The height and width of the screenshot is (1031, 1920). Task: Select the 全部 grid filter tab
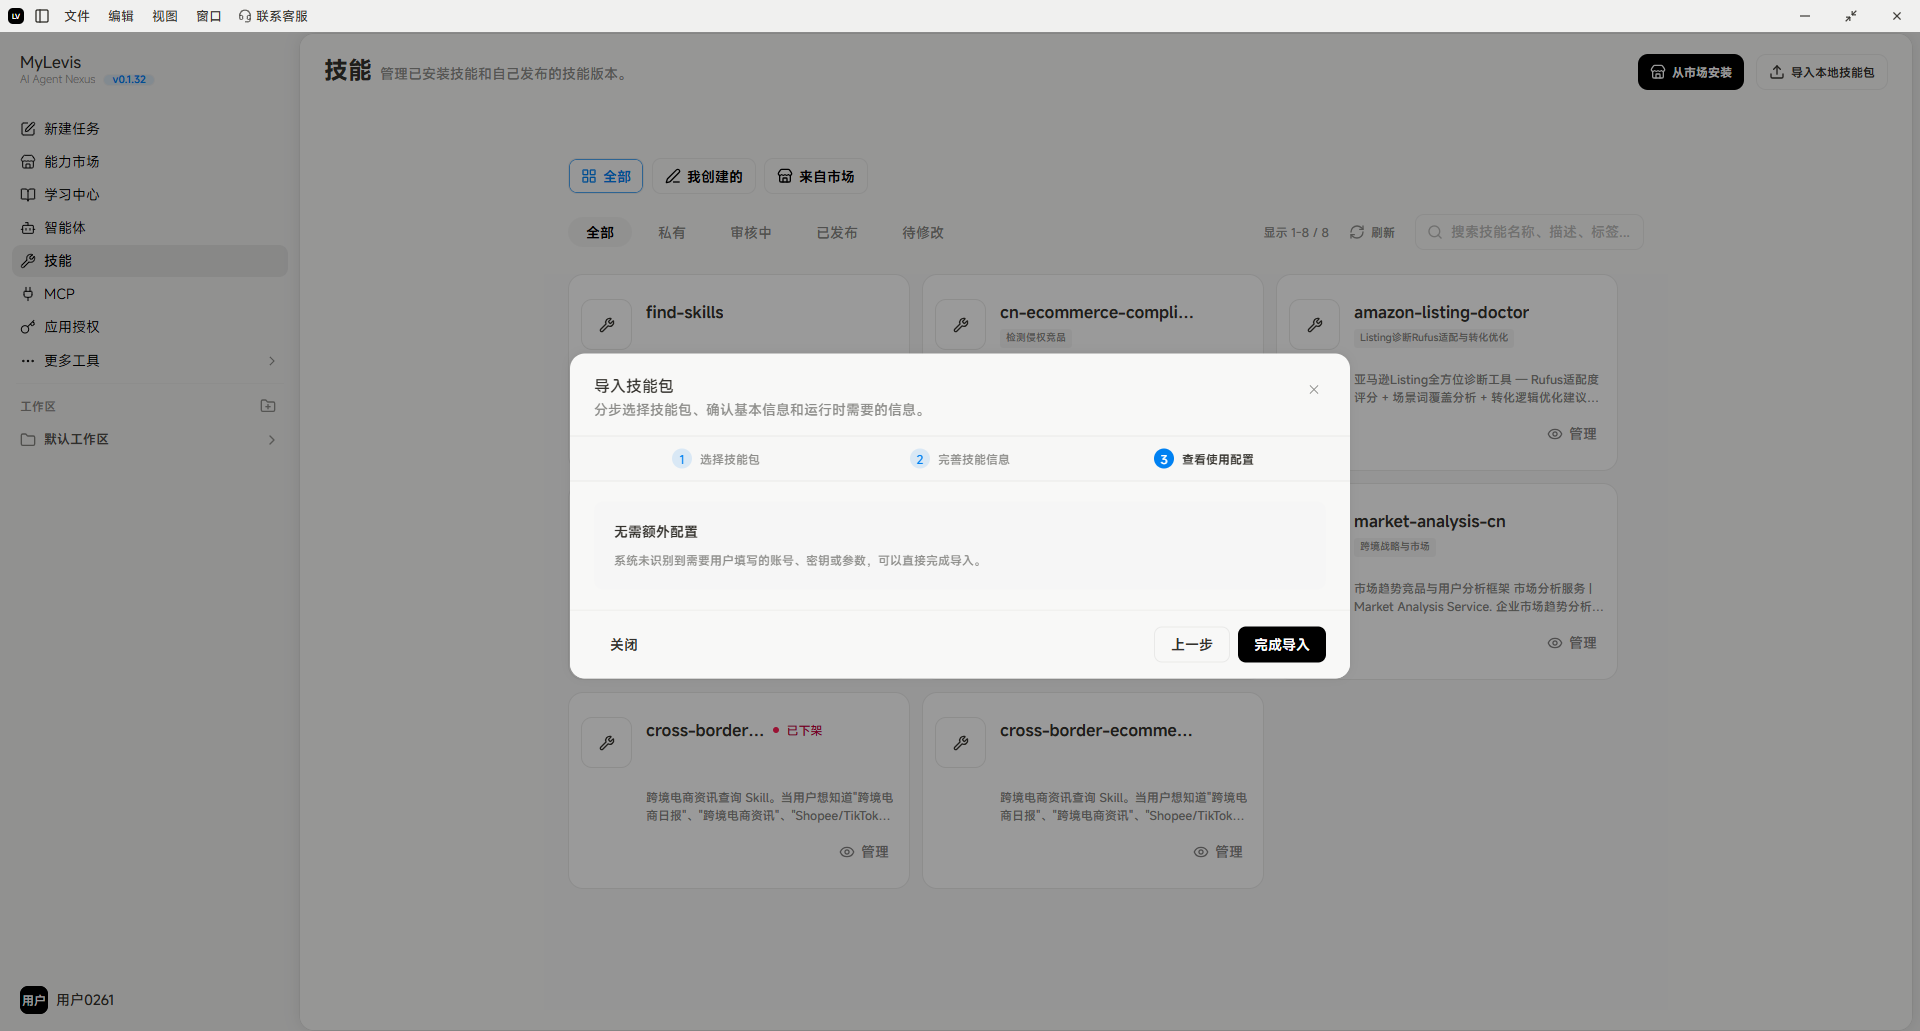[606, 176]
